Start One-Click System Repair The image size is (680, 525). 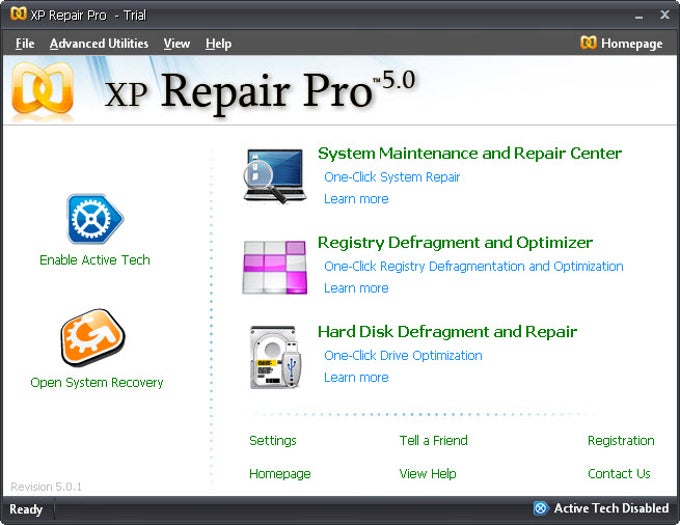point(392,177)
